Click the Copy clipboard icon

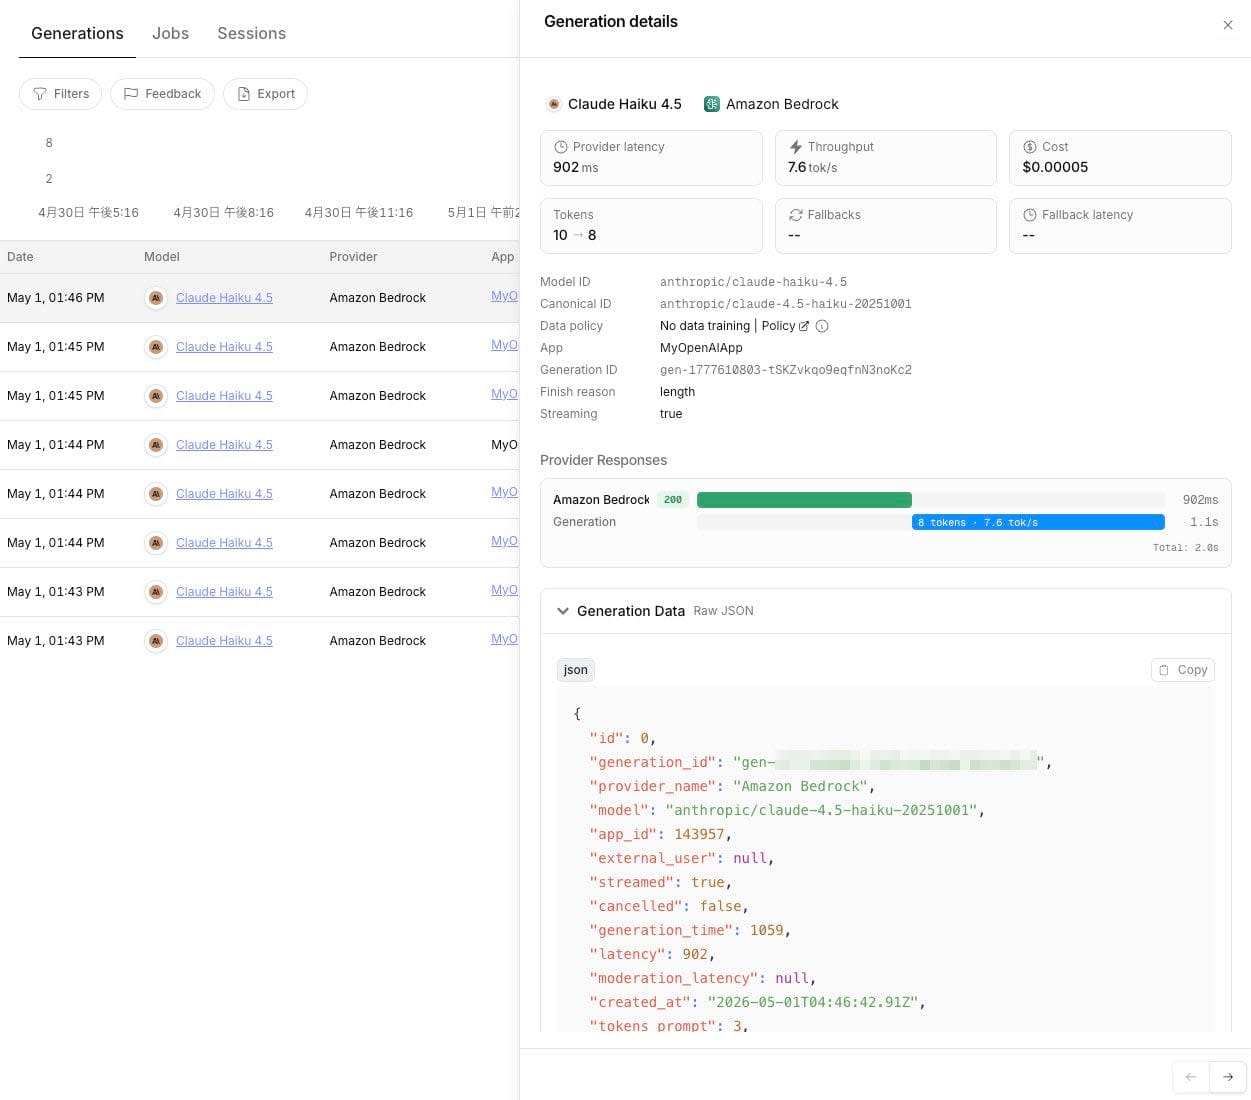[x=1164, y=670]
